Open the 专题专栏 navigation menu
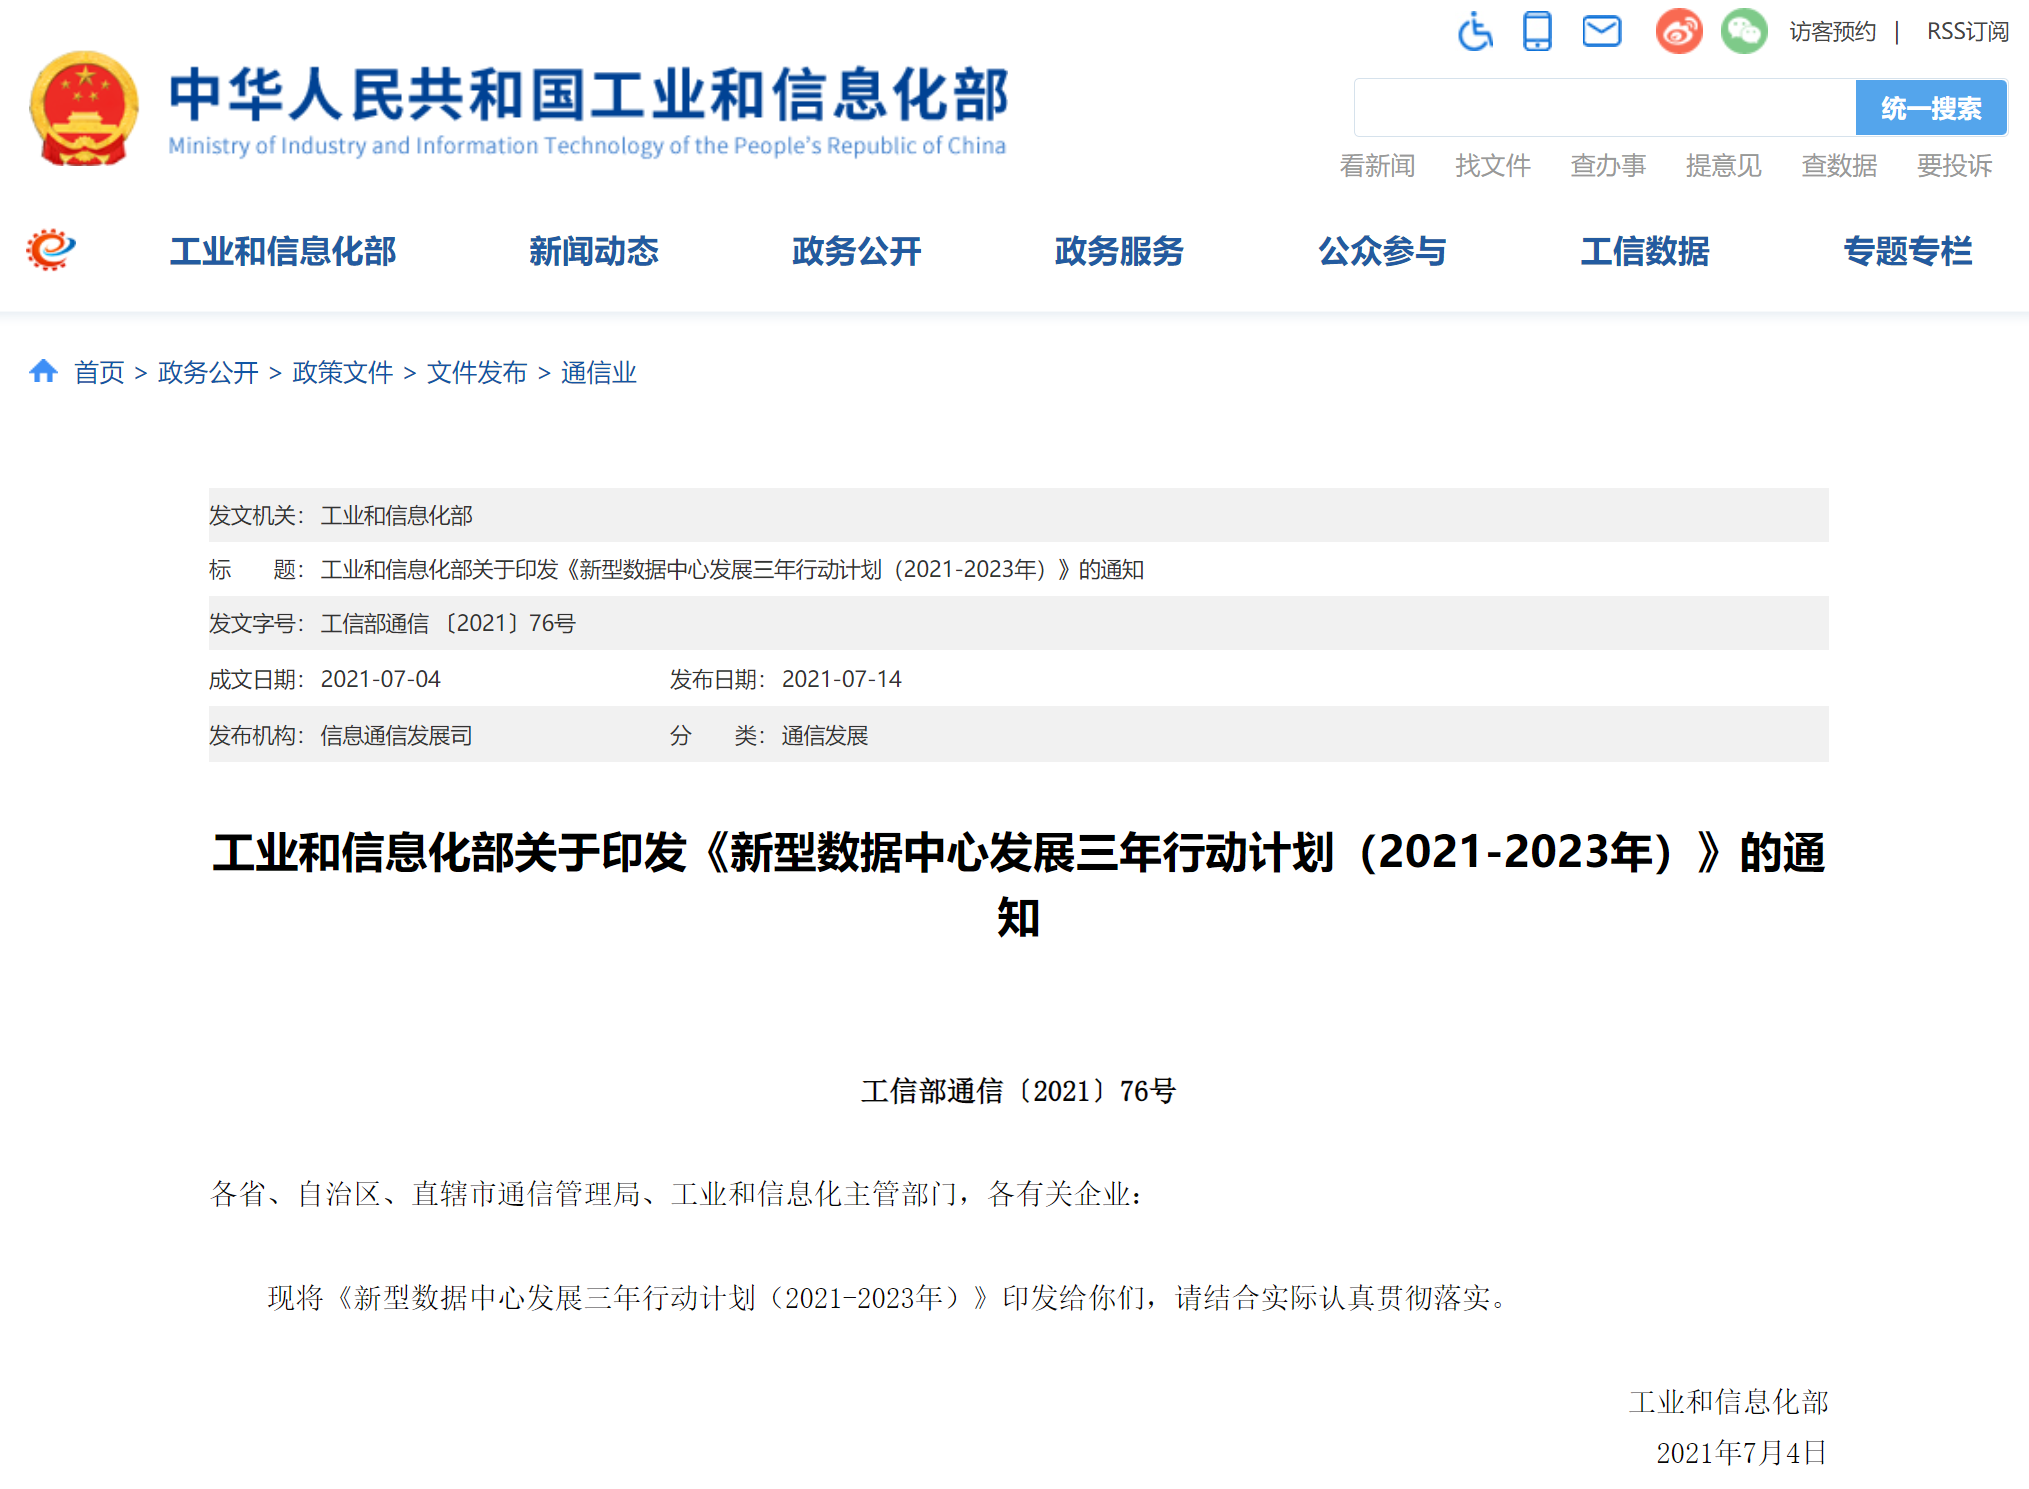The width and height of the screenshot is (2029, 1489). point(1907,251)
